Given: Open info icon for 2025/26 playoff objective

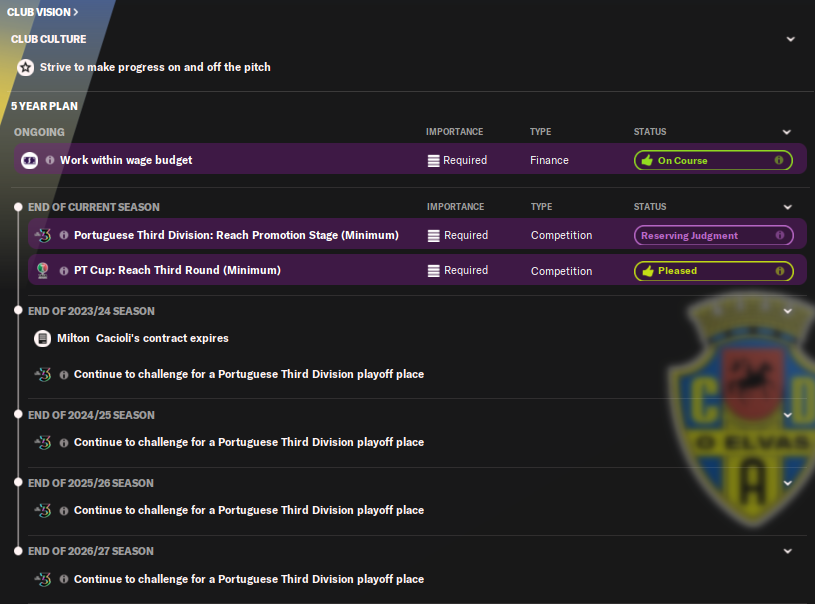Looking at the screenshot, I should tap(64, 511).
